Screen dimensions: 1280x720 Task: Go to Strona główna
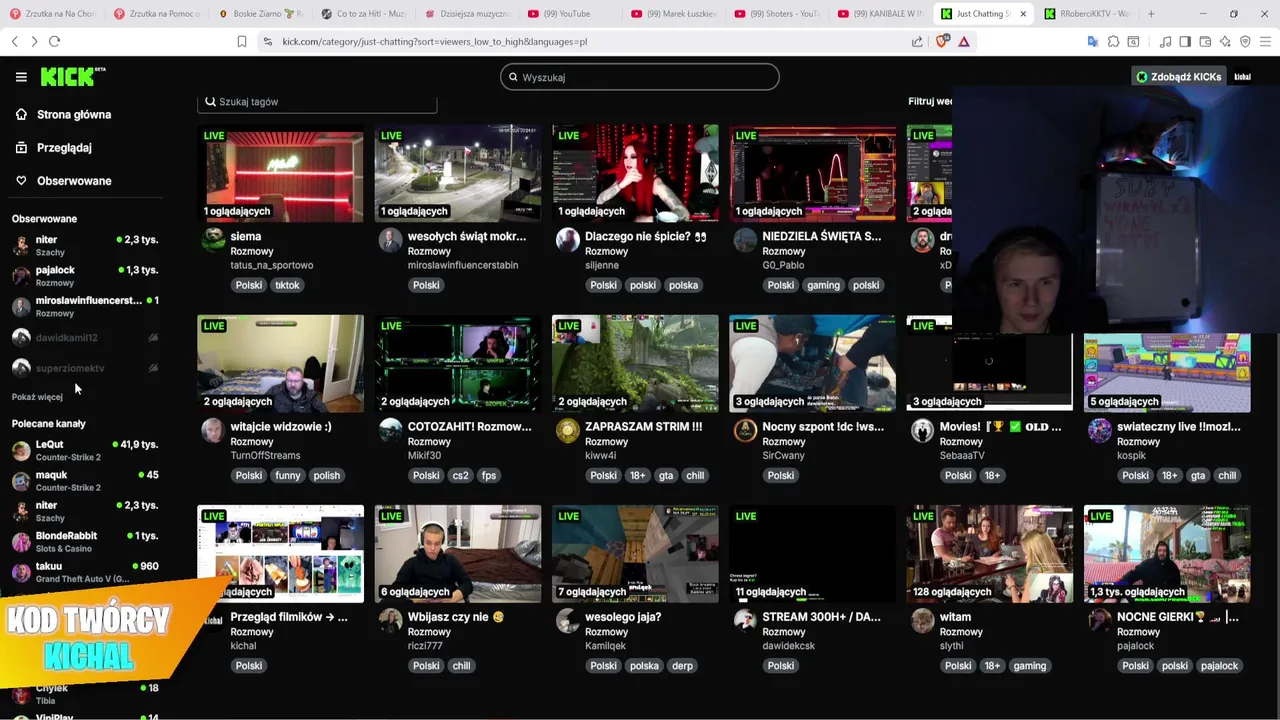pos(74,114)
